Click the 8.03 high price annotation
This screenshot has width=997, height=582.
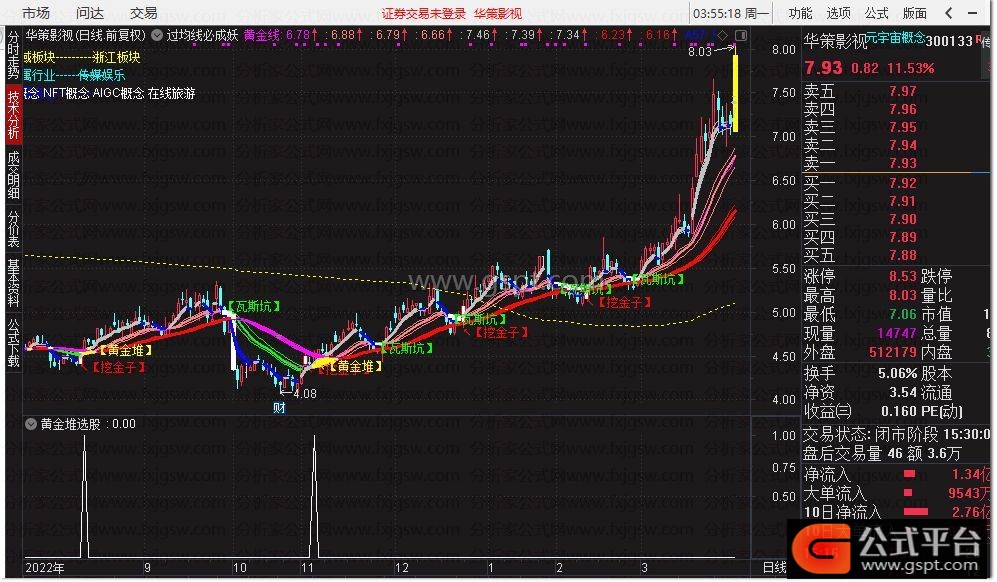coord(699,52)
